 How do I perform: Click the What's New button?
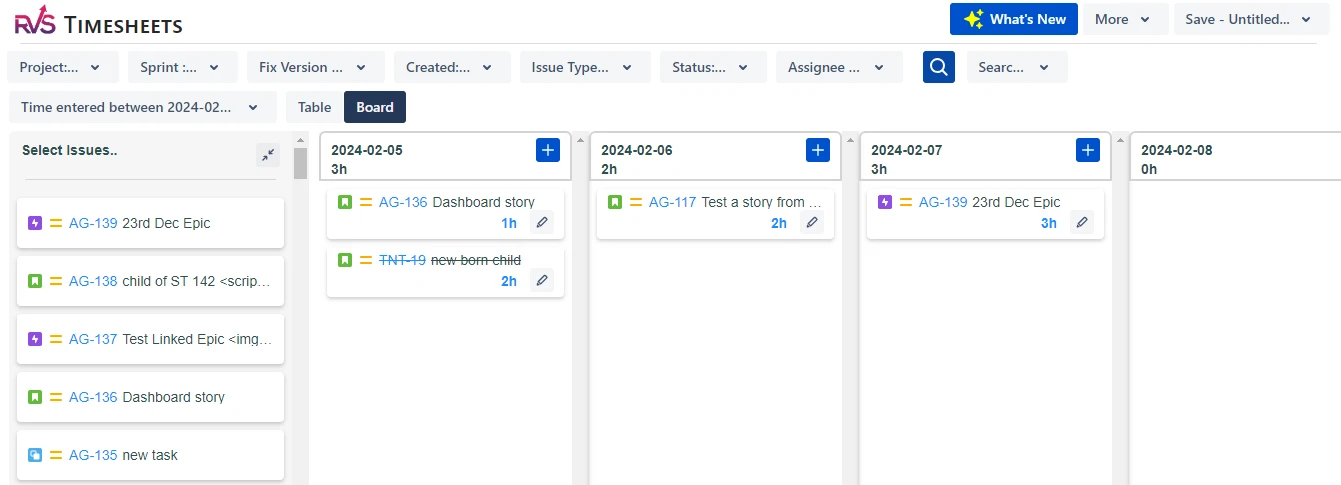click(1014, 19)
